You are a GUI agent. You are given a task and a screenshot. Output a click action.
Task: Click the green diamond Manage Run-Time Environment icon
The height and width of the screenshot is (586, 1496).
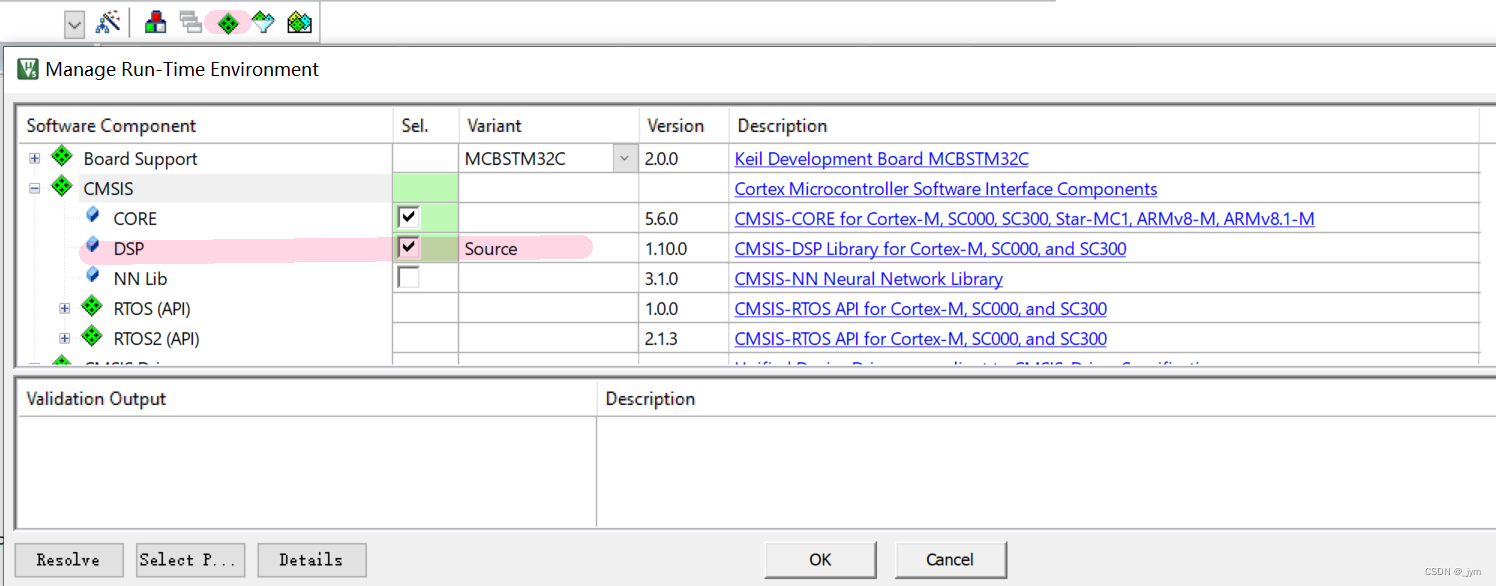pyautogui.click(x=228, y=23)
